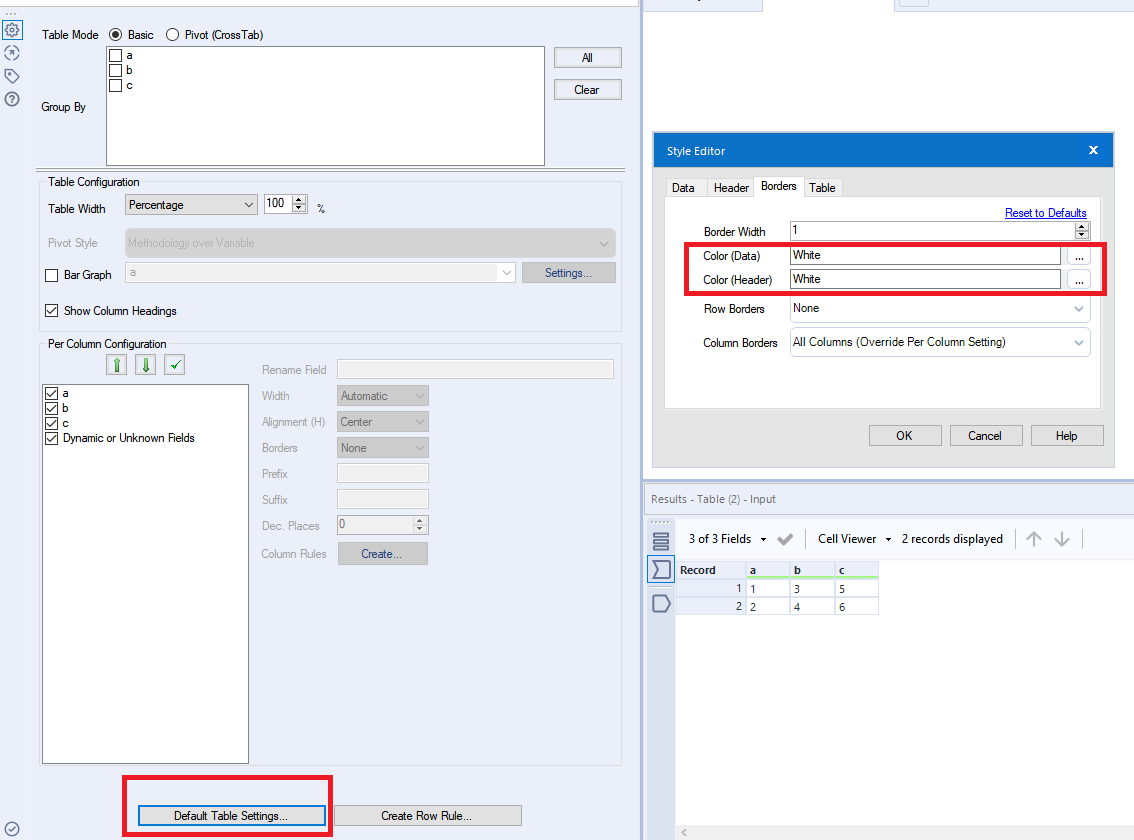Open the Color (Data) picker with its ellipsis button
Image resolution: width=1134 pixels, height=840 pixels.
tap(1079, 255)
